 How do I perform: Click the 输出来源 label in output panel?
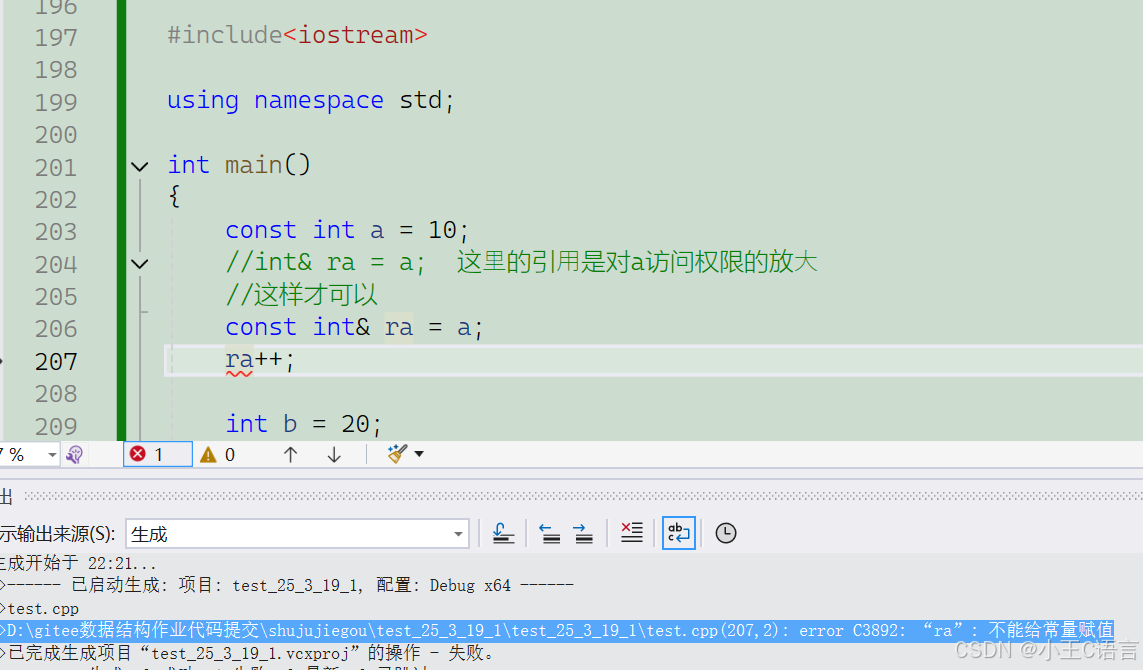(x=57, y=534)
